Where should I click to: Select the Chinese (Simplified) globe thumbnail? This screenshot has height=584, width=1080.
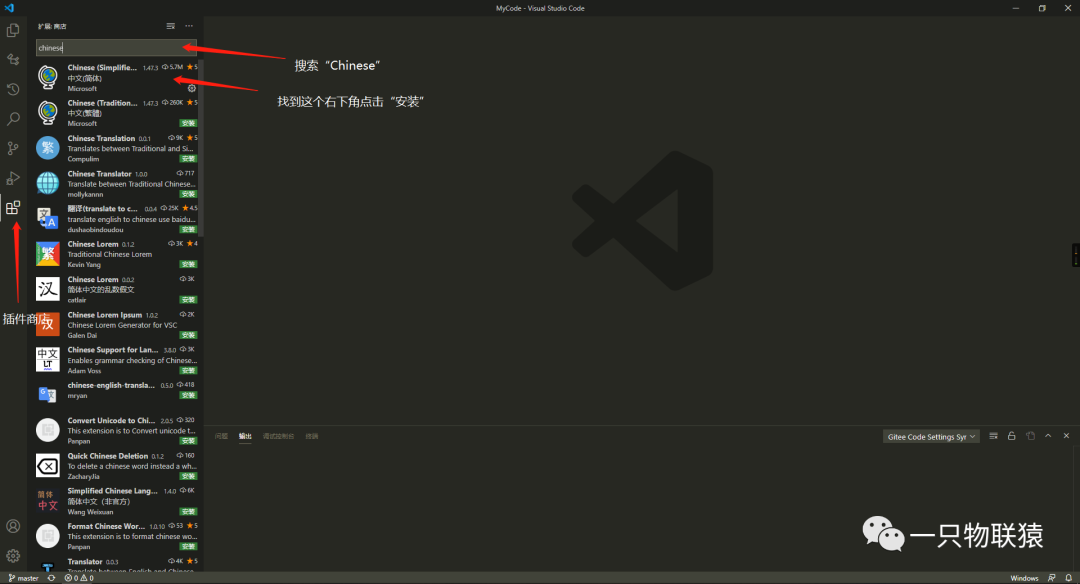pos(48,76)
